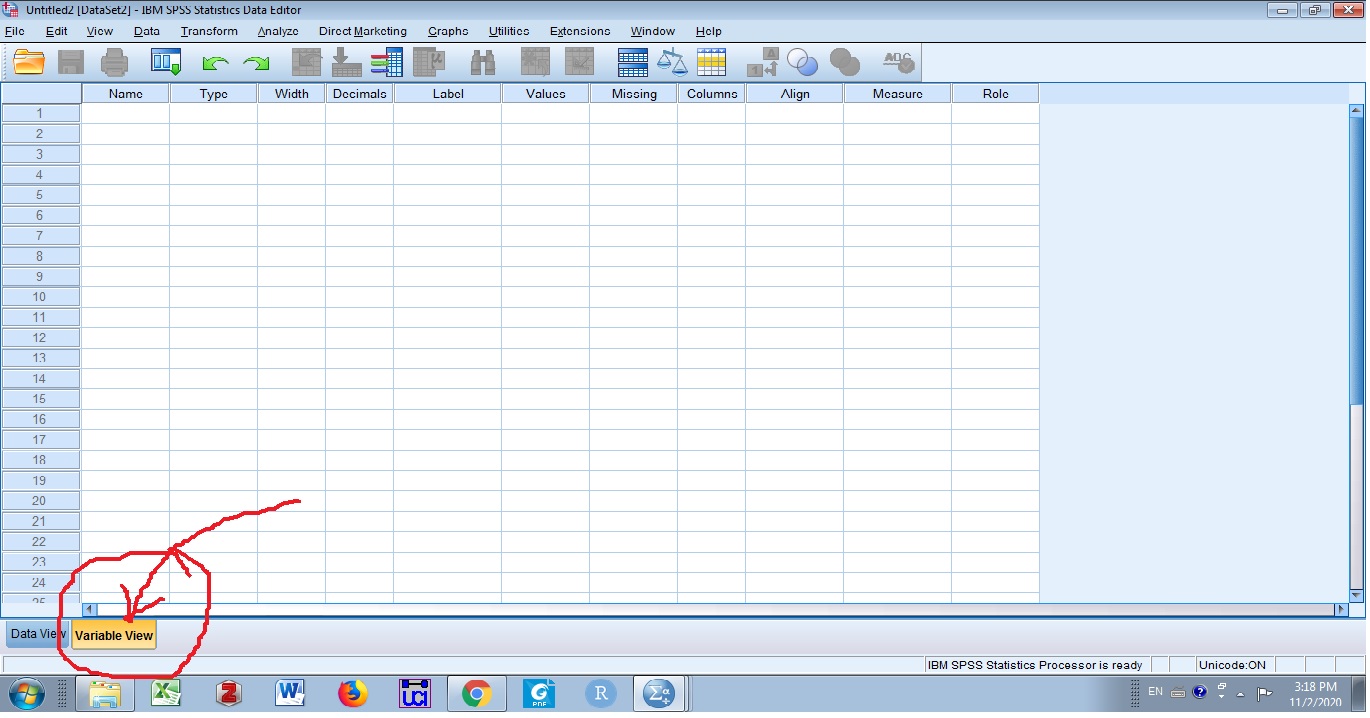1370x718 pixels.
Task: Open the Transform menu
Action: click(209, 31)
